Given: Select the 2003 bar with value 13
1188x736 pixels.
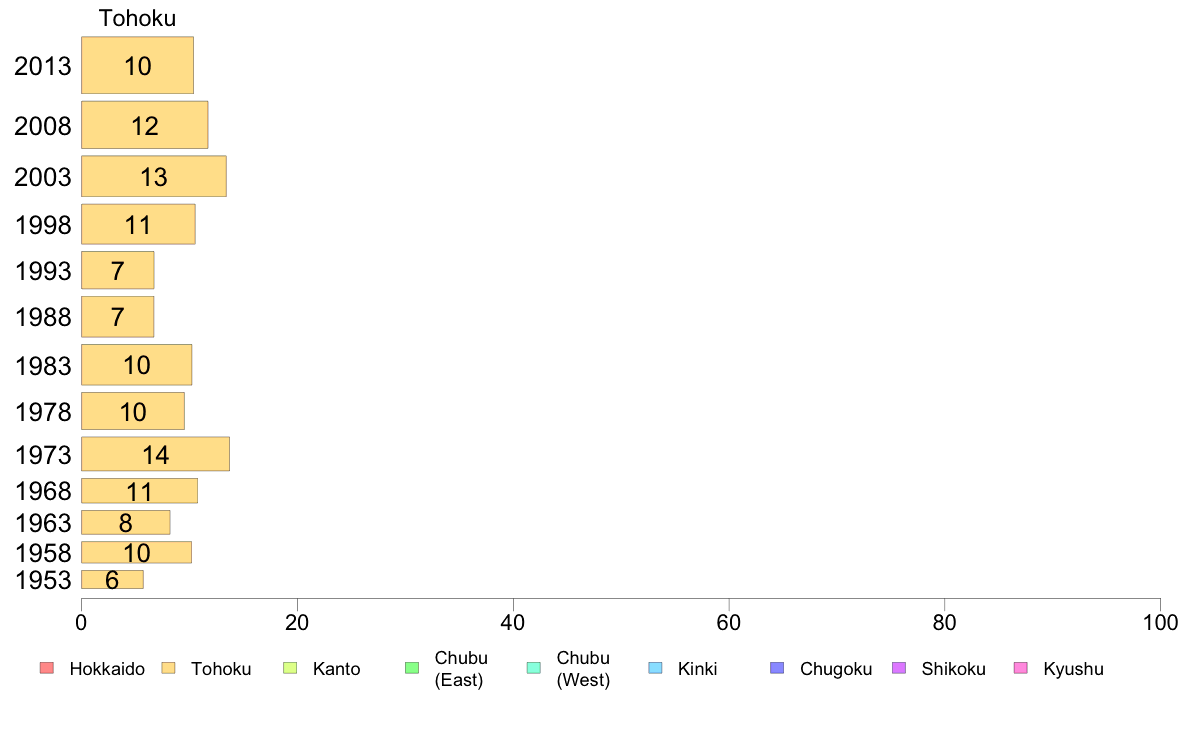Looking at the screenshot, I should 154,176.
